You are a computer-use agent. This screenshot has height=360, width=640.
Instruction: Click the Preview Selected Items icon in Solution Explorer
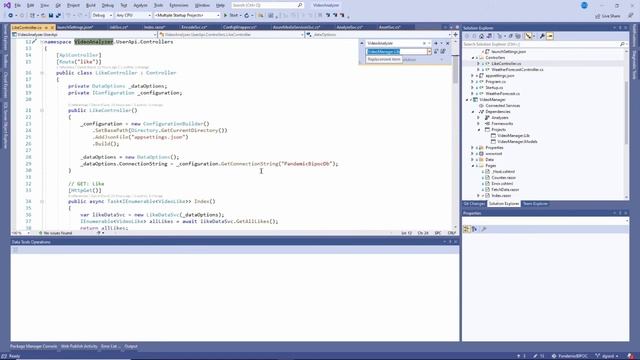[x=550, y=36]
